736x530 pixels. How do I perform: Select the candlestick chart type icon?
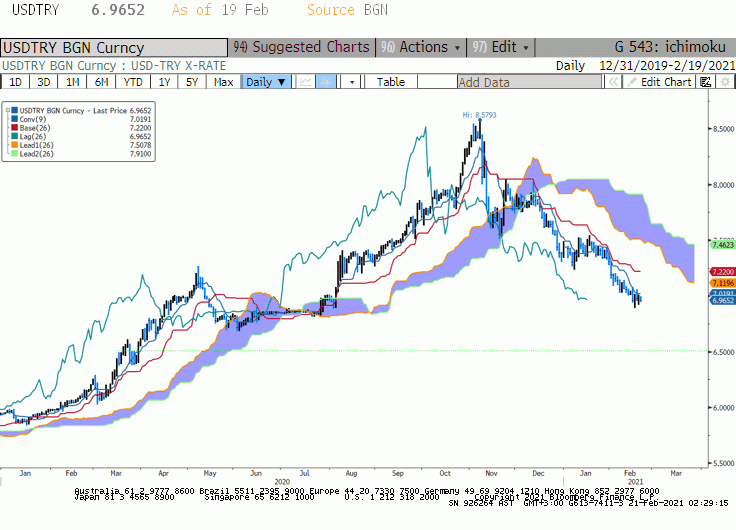[326, 82]
